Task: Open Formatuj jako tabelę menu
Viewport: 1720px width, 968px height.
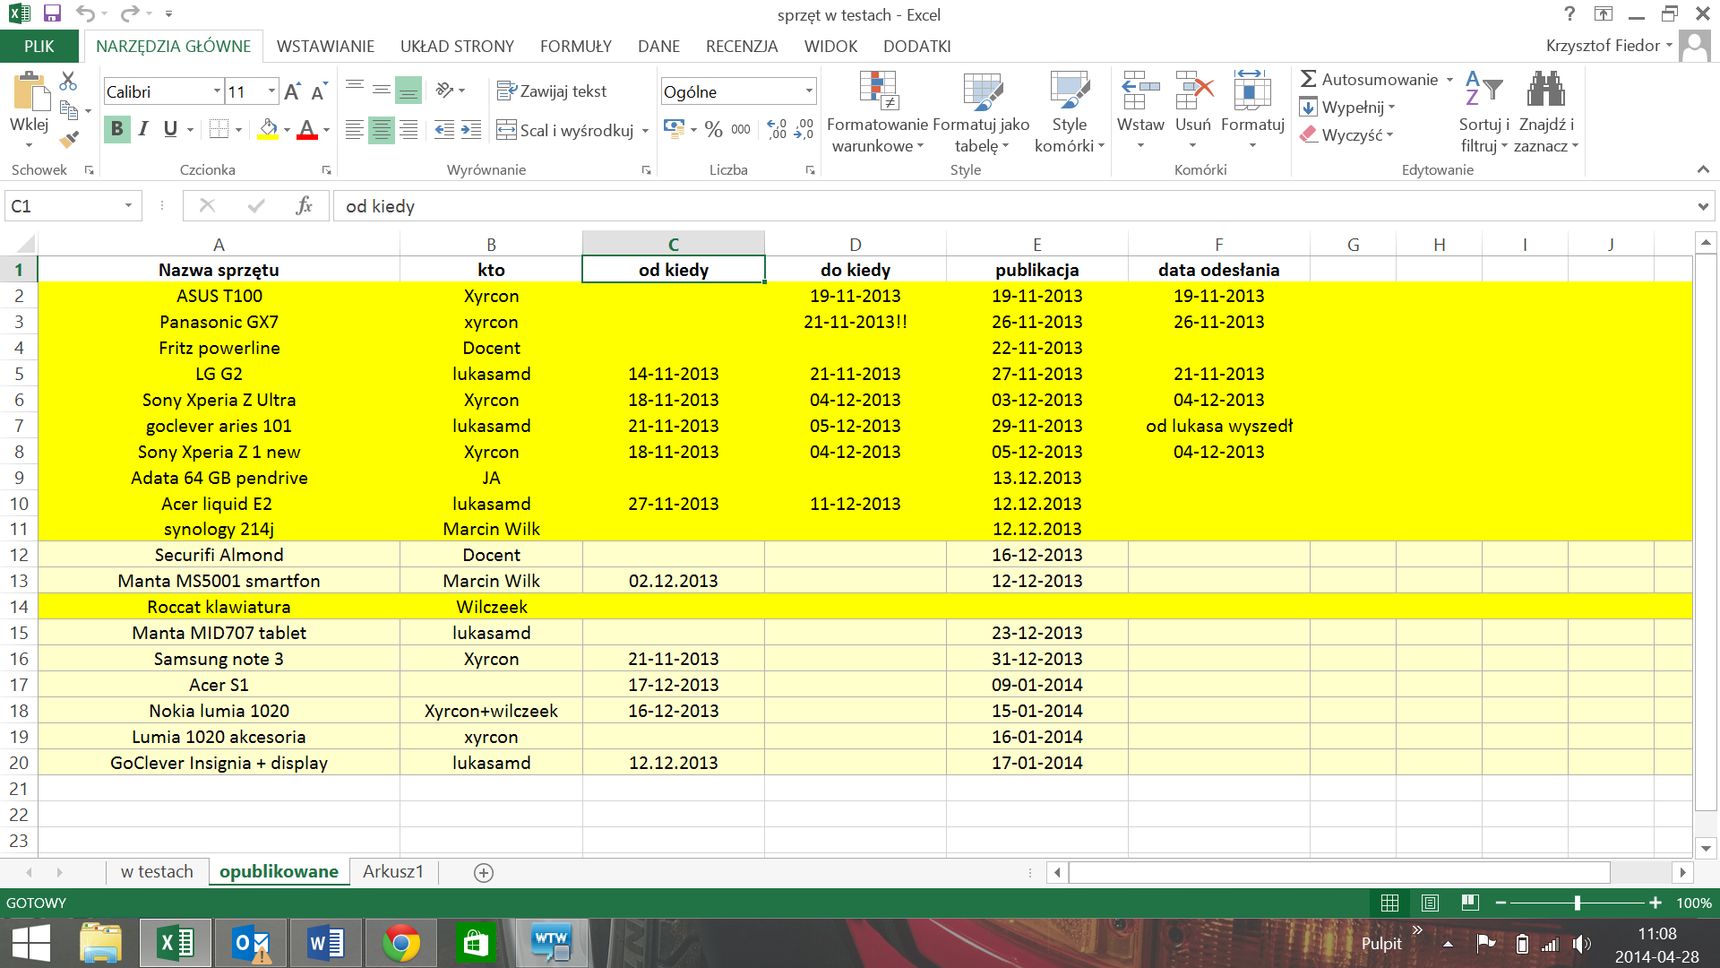Action: click(981, 112)
